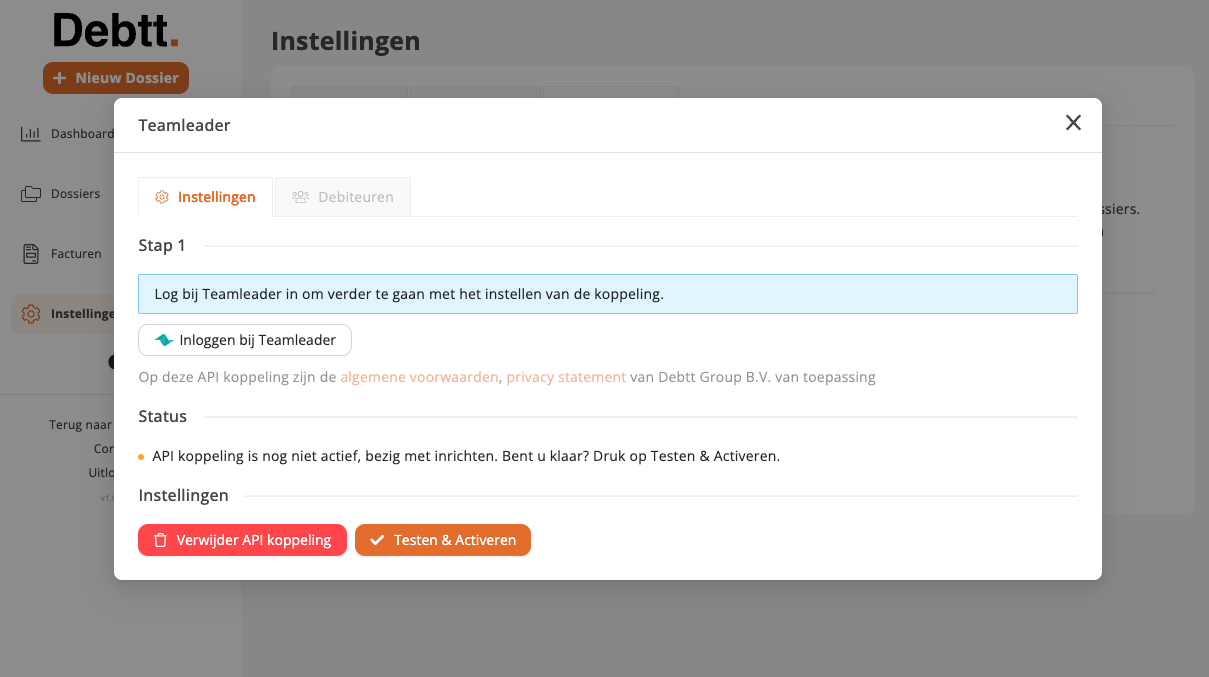The image size is (1209, 677).
Task: Open the privacy statement link
Action: click(566, 377)
